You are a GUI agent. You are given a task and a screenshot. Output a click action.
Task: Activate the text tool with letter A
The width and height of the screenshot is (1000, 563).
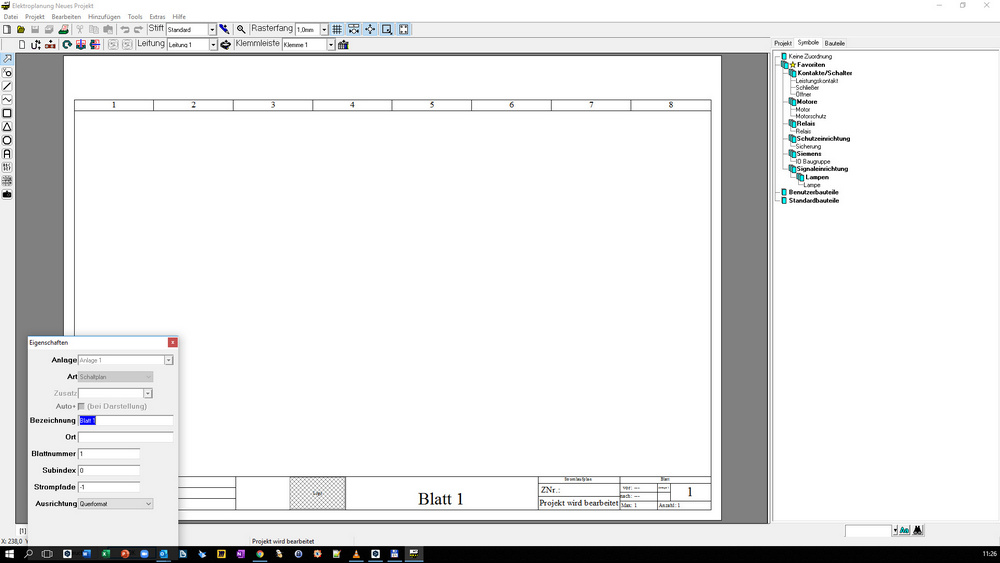tap(7, 154)
